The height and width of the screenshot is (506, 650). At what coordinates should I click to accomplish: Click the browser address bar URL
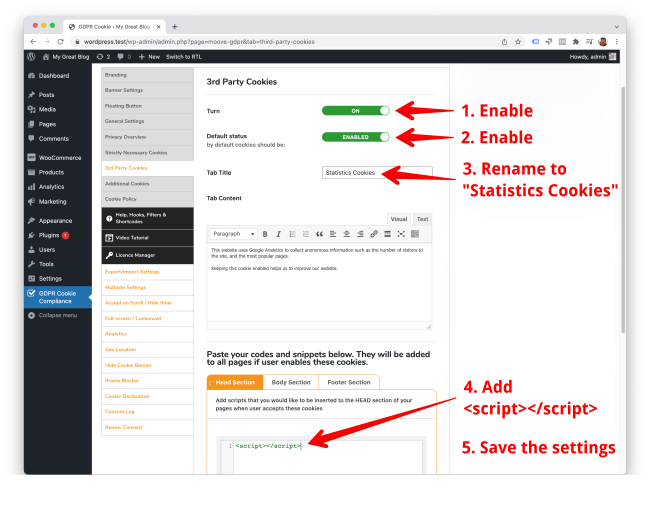(199, 41)
